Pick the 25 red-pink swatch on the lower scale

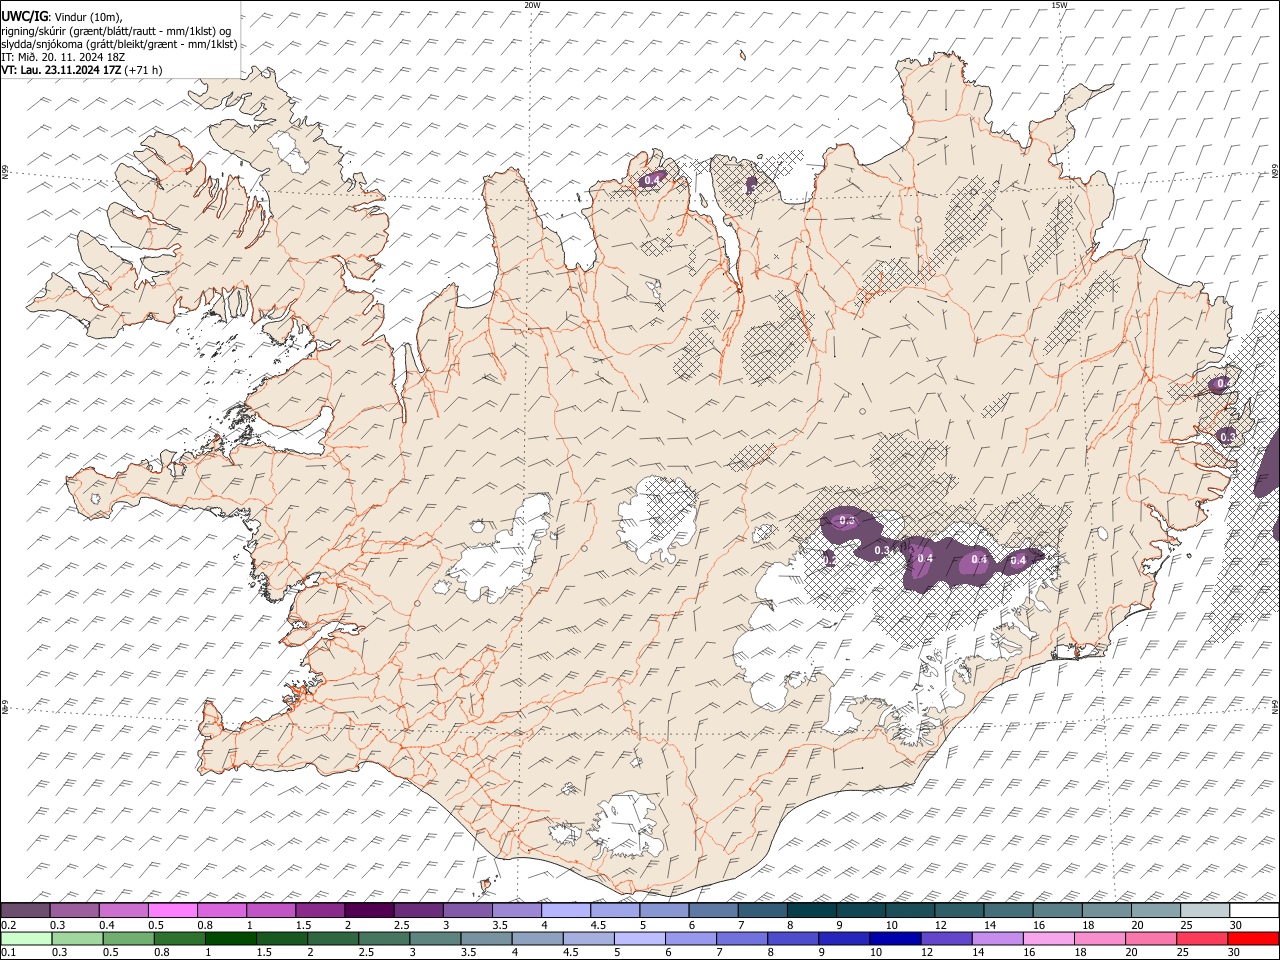(x=1202, y=938)
